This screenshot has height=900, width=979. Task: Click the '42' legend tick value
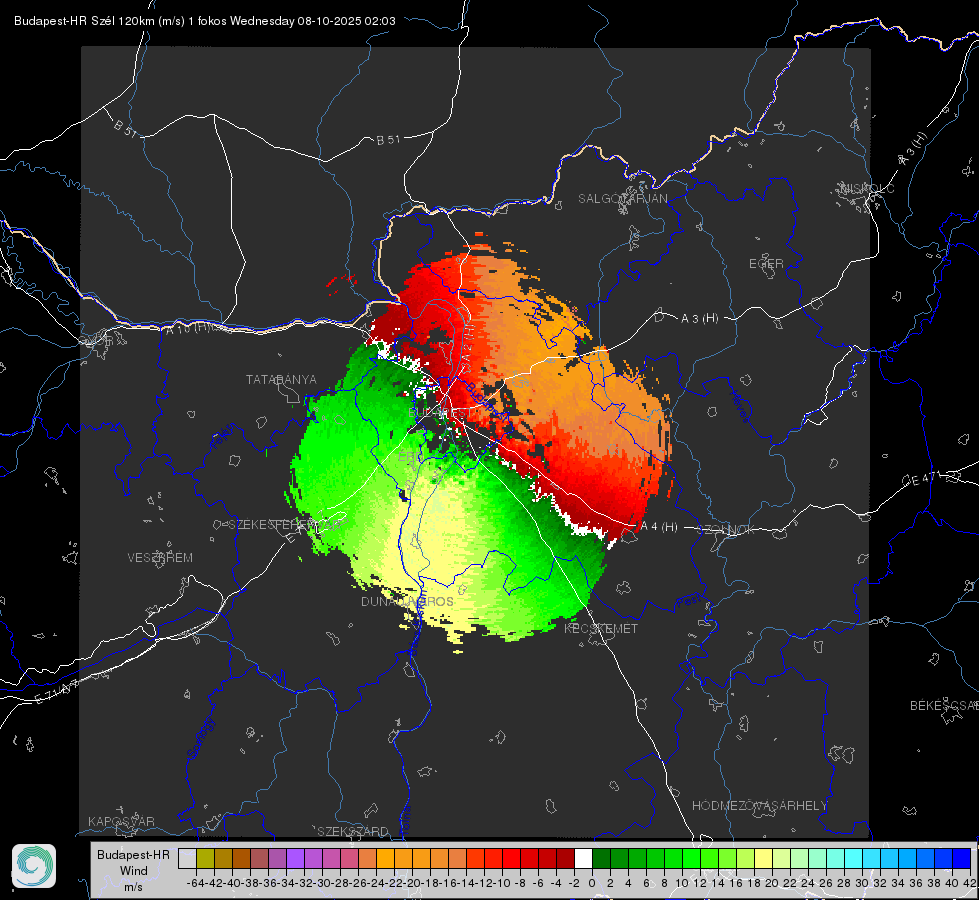click(969, 883)
